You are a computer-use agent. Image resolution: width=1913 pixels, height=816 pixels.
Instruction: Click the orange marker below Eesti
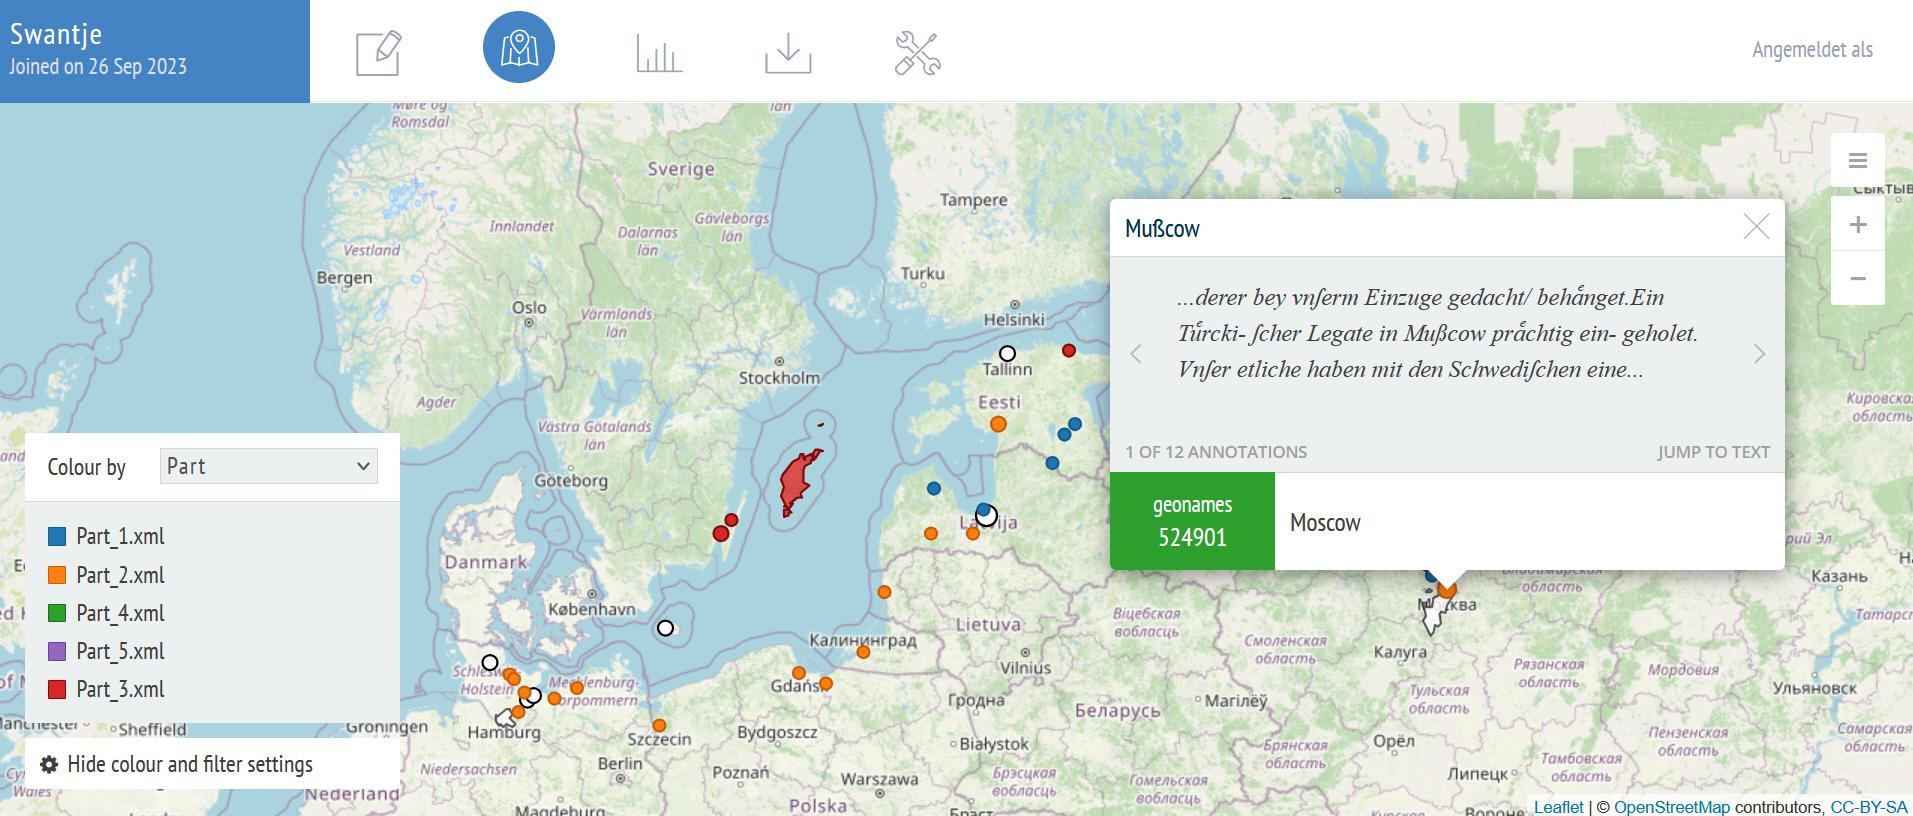[998, 424]
